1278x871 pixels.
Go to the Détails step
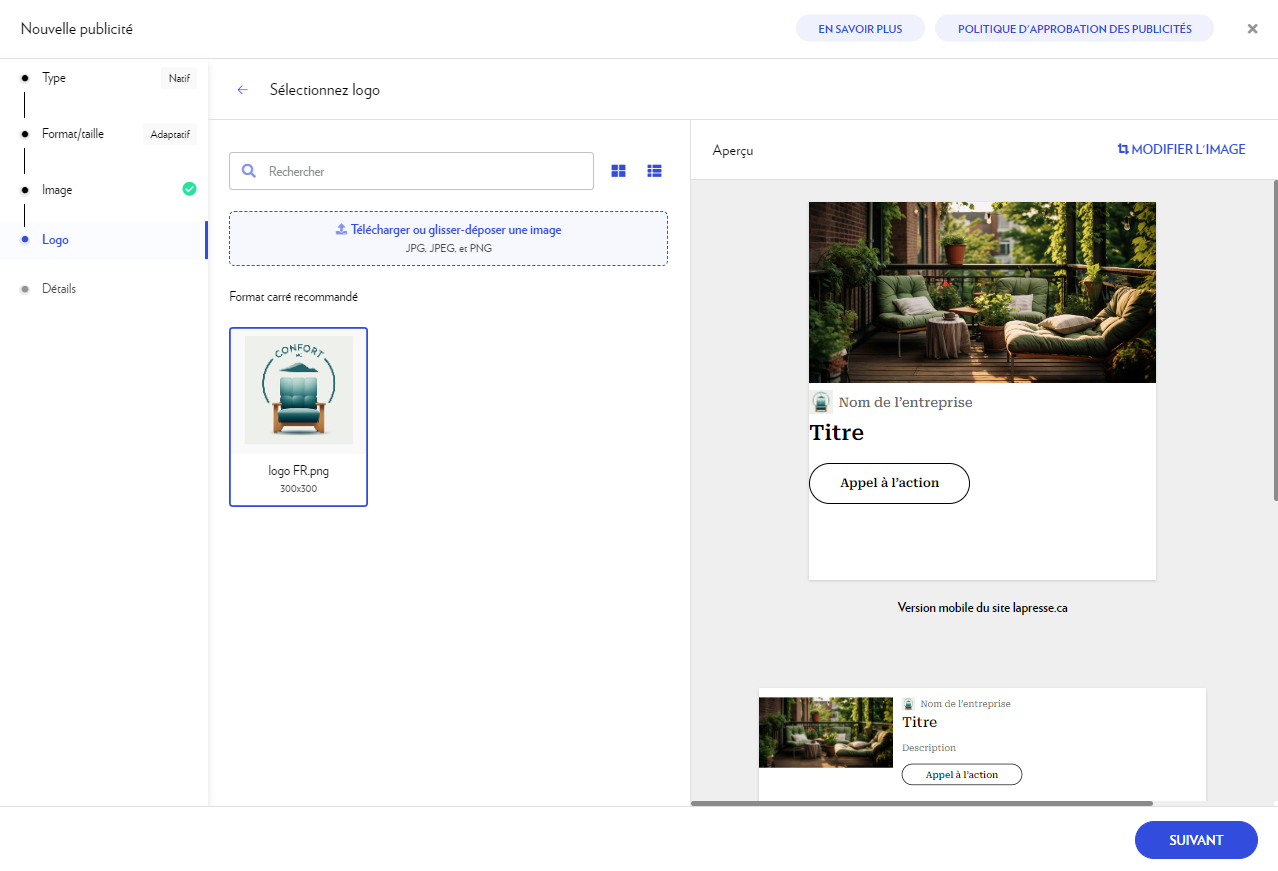coord(59,289)
